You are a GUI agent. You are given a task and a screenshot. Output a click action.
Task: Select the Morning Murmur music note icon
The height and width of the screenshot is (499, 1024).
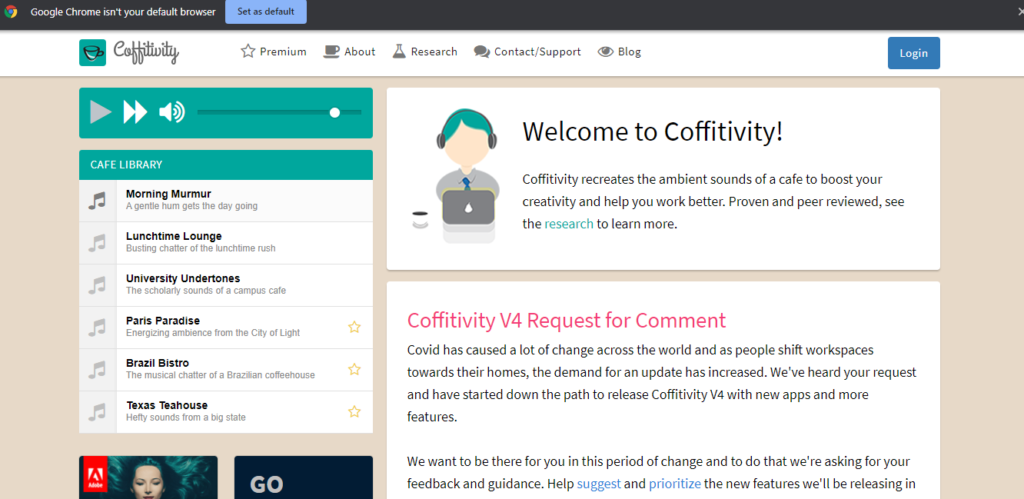click(x=97, y=201)
